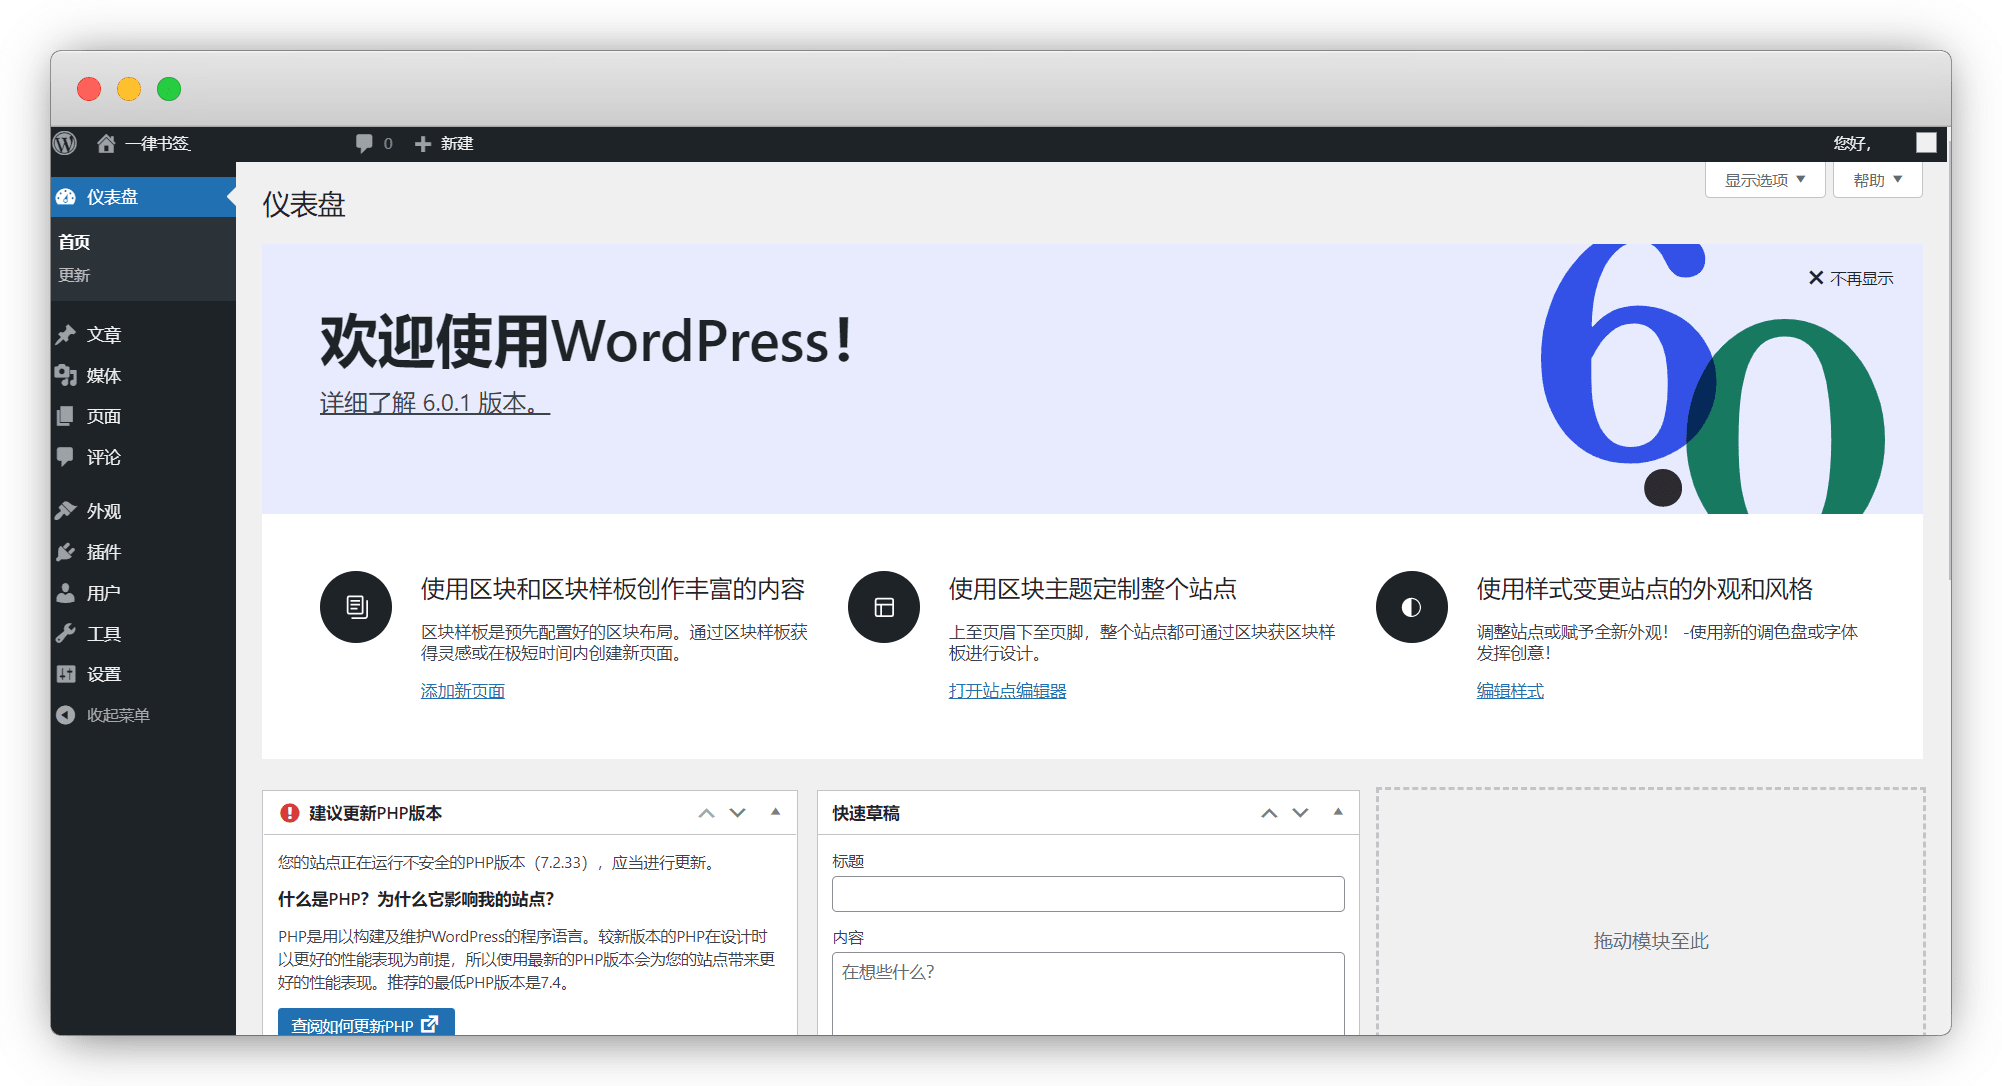Select the 更新 submenu item
The image size is (2002, 1086).
74,275
